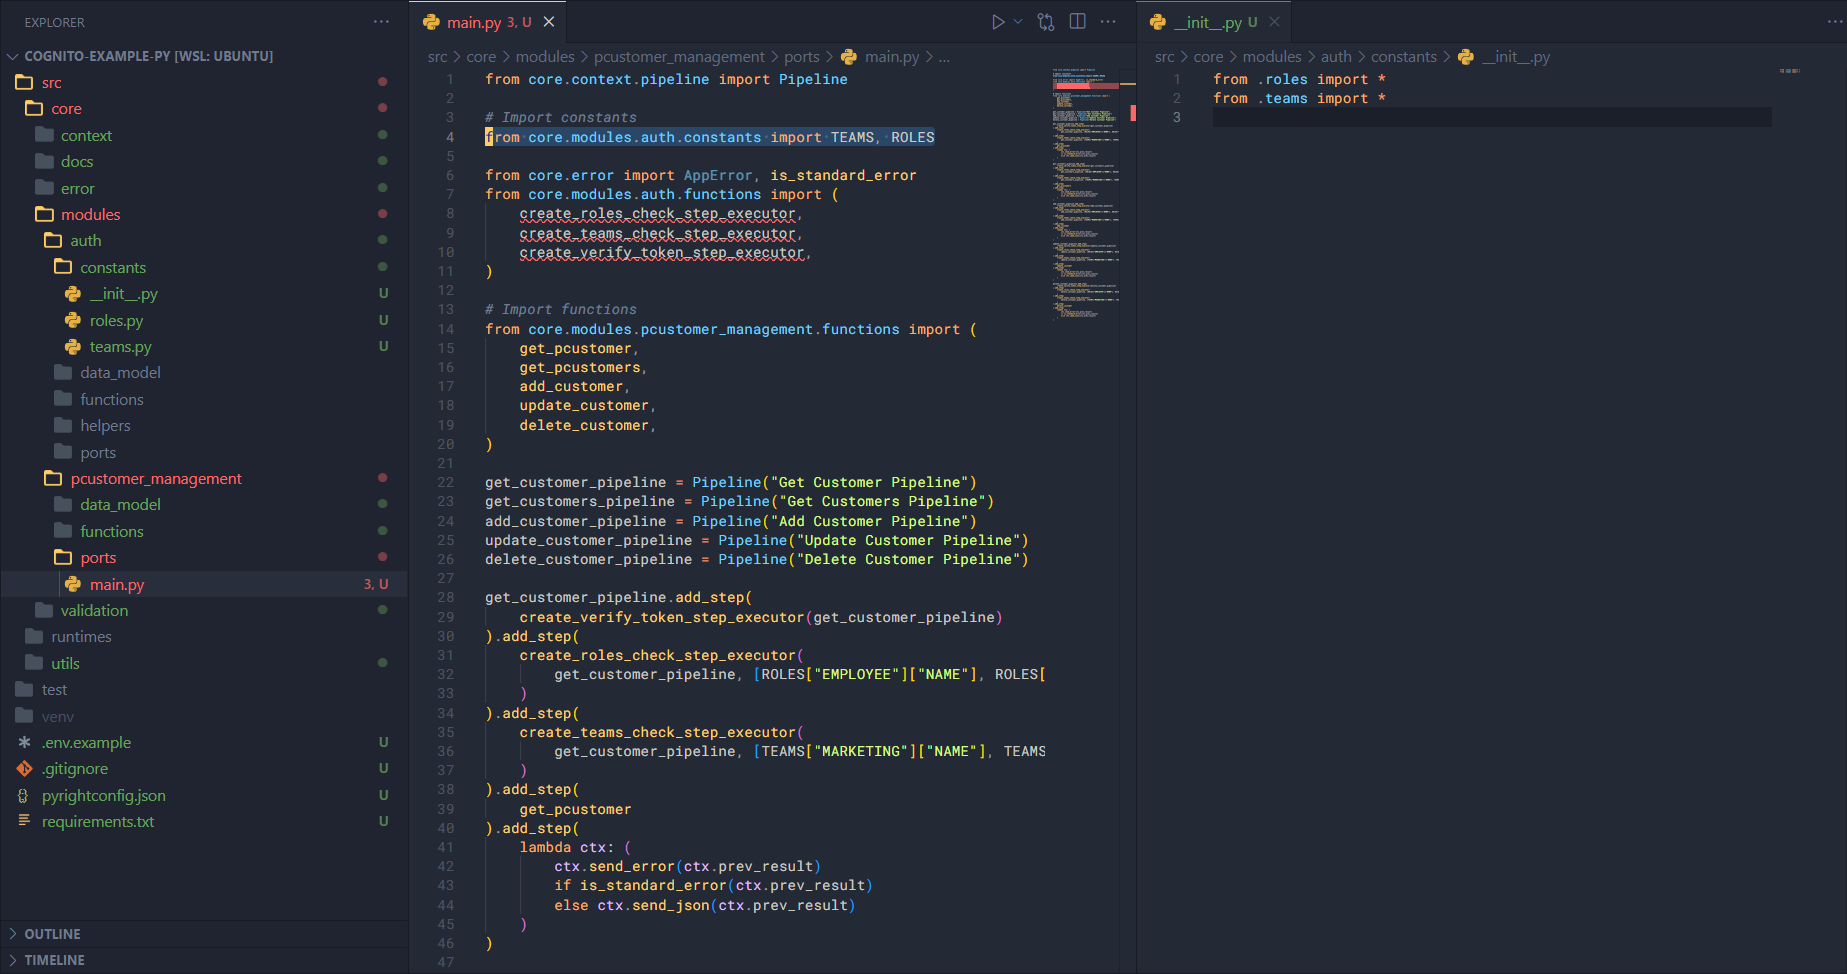Run the Python file with play button

click(997, 22)
